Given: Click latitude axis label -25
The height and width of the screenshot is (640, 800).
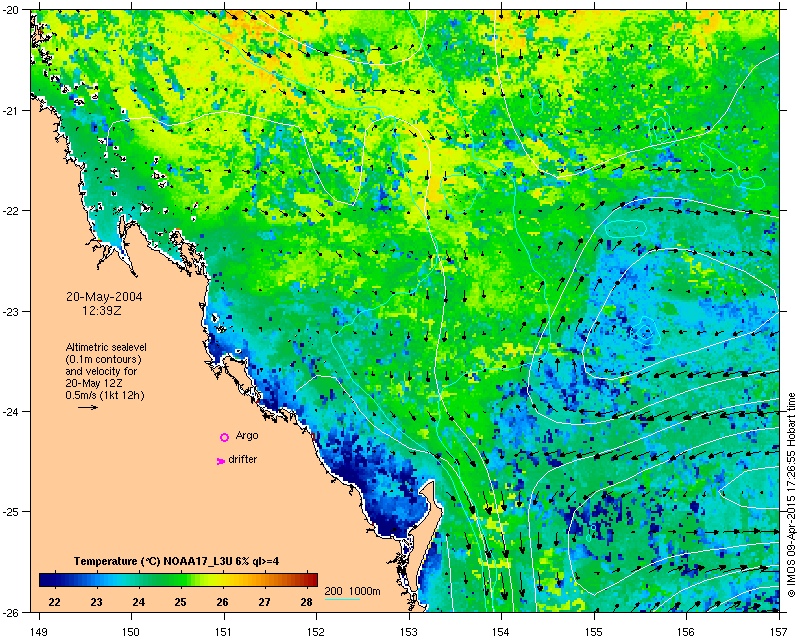Looking at the screenshot, I should click(x=10, y=512).
